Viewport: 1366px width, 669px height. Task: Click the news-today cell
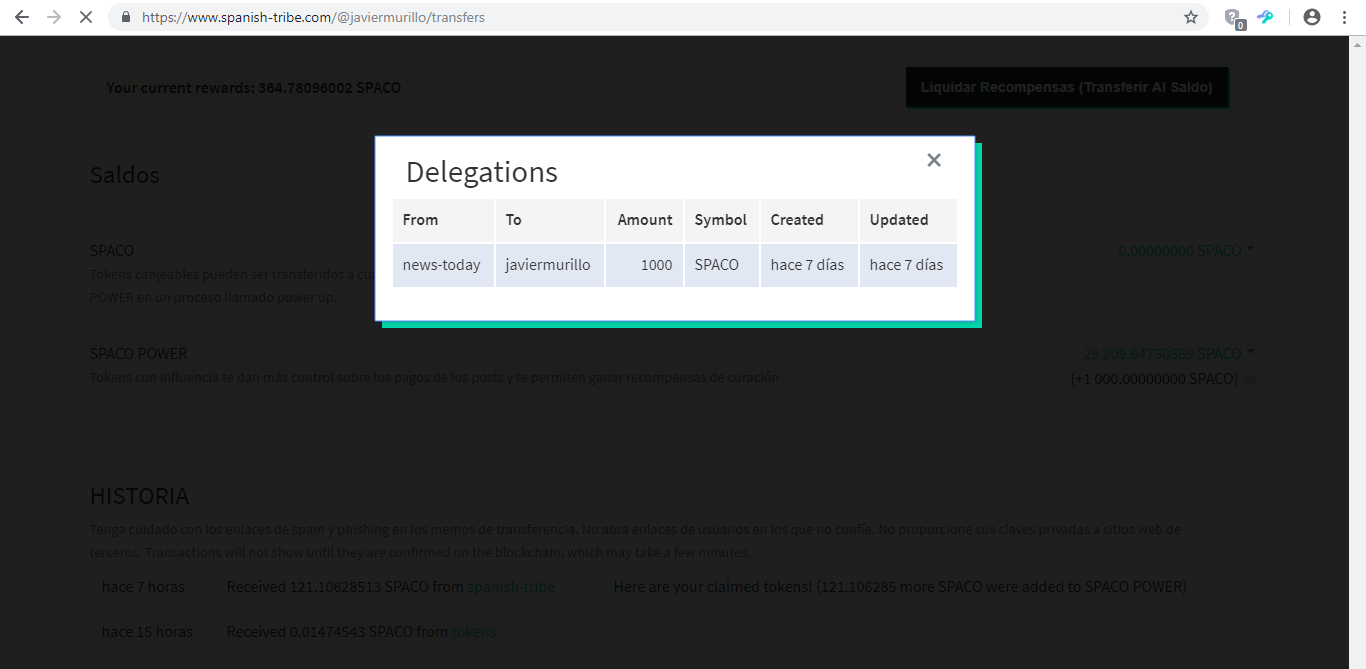coord(443,265)
